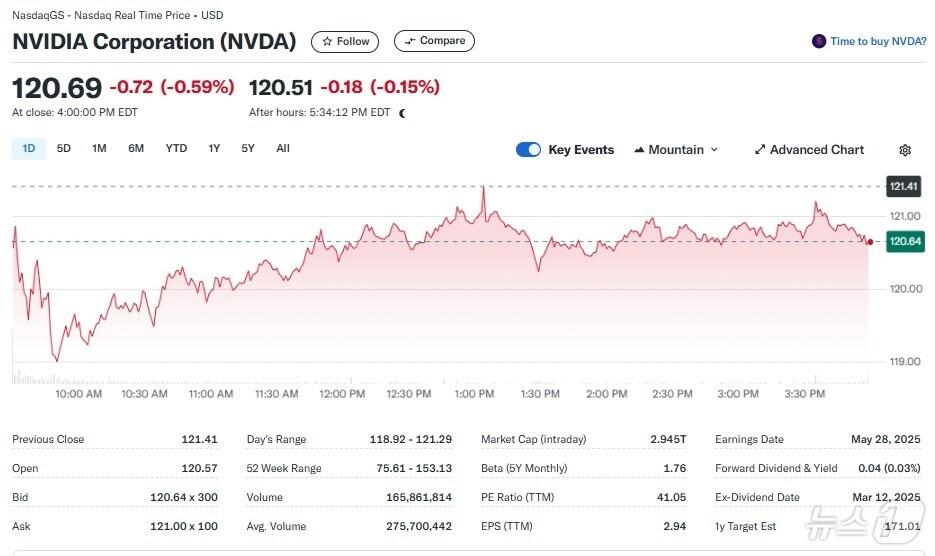Click the purple Time to buy icon
Screen dimensions: 935x556
pos(819,41)
